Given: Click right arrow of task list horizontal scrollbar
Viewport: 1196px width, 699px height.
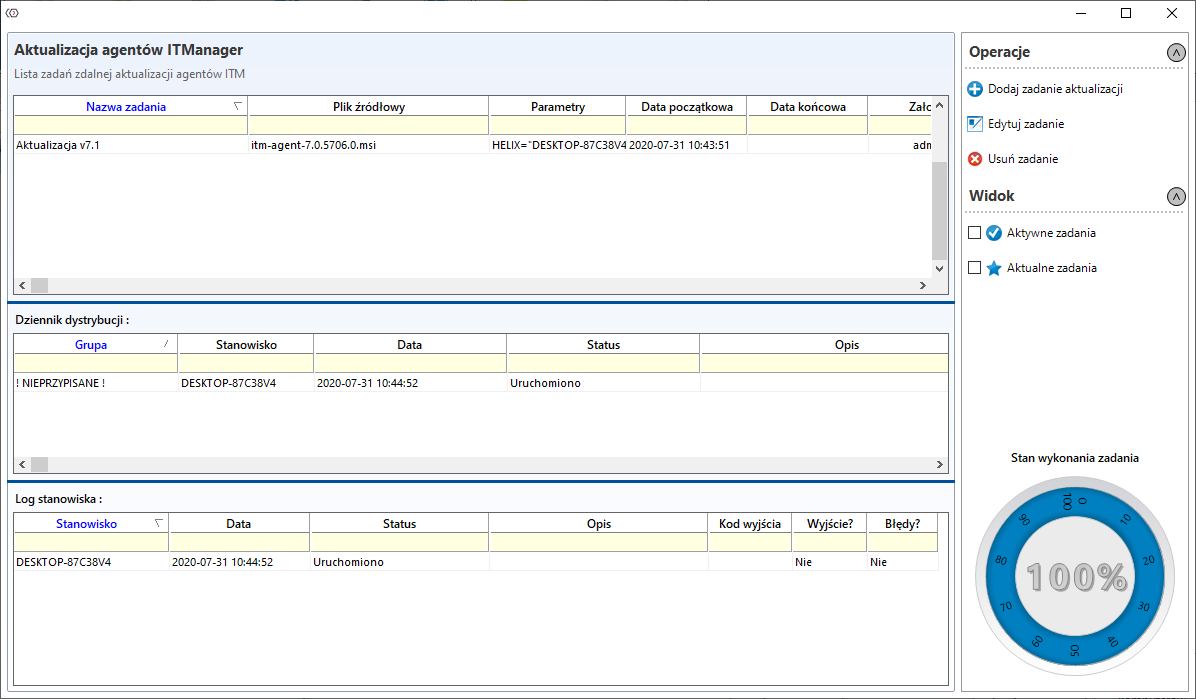Looking at the screenshot, I should (922, 286).
